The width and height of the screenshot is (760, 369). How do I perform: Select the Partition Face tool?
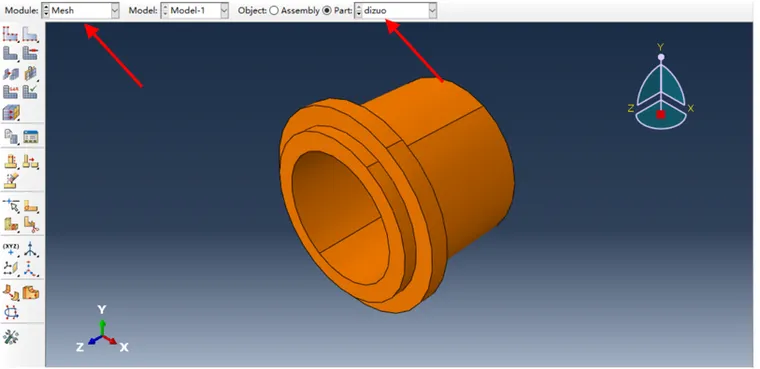30,161
